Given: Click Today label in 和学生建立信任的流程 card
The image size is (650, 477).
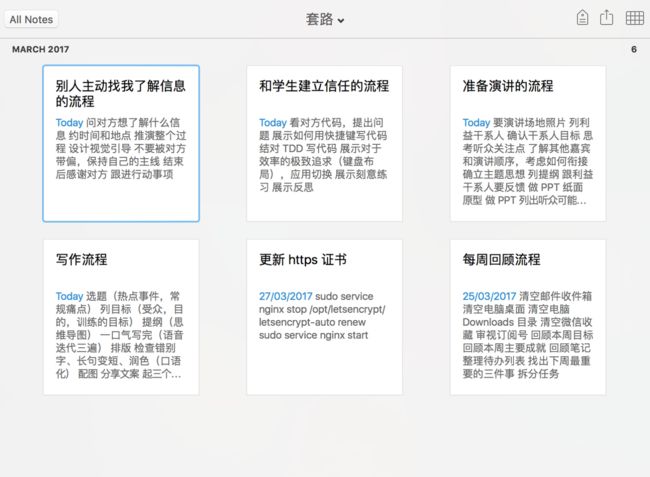Looking at the screenshot, I should [x=273, y=123].
